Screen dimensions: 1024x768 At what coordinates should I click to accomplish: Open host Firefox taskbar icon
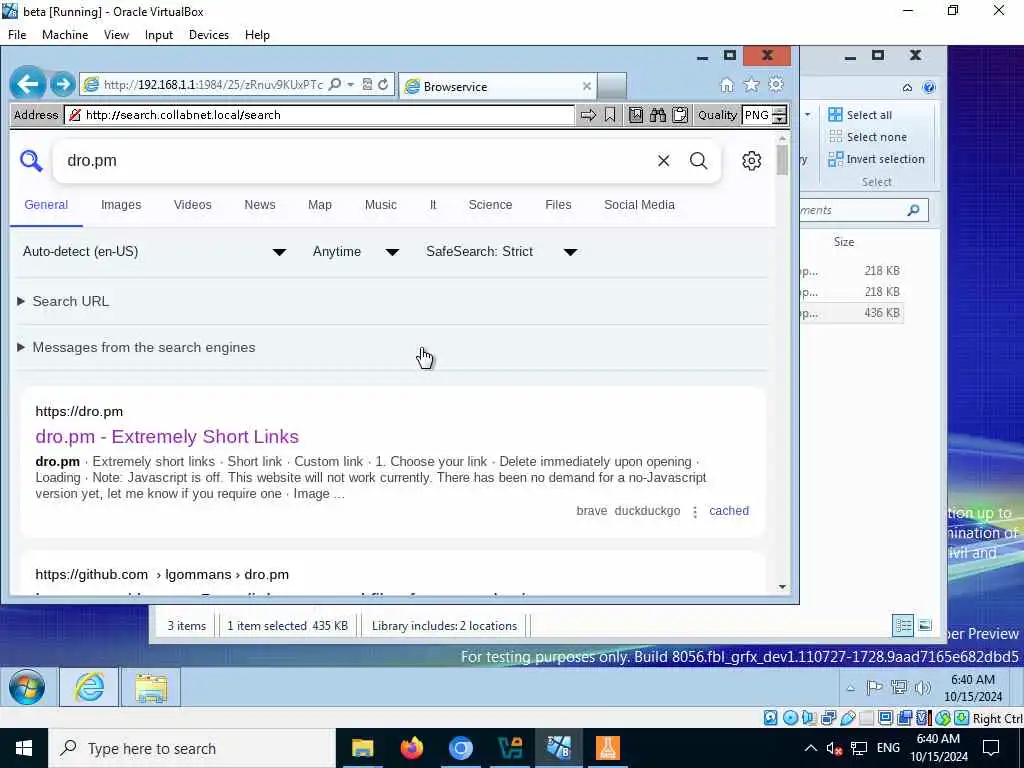411,748
